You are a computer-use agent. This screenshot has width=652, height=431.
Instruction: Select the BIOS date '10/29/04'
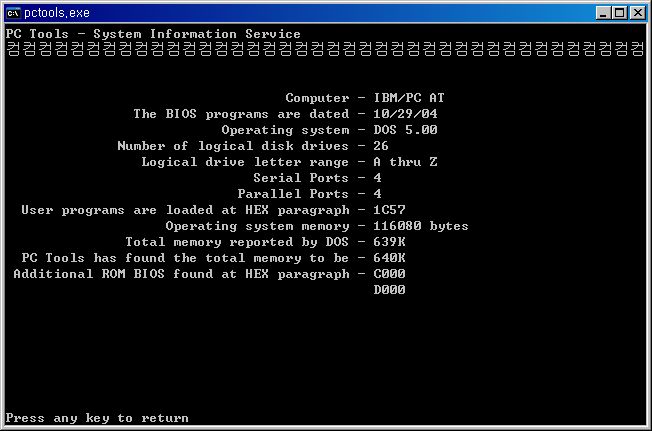pos(405,114)
